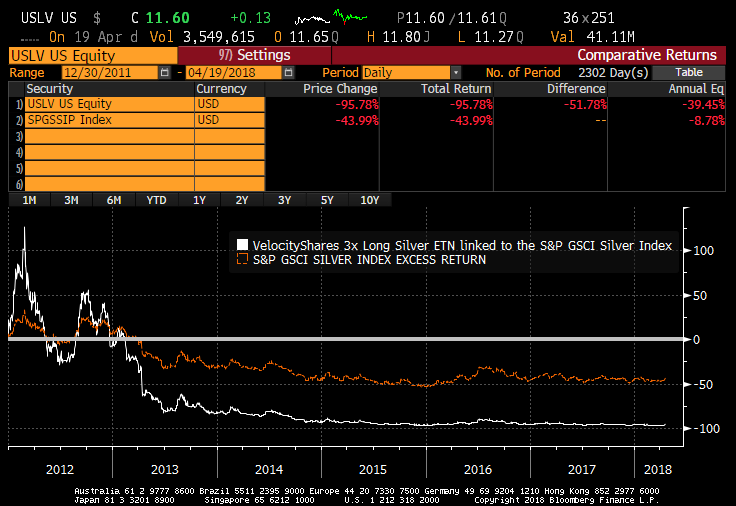Select the 3M range tab
736x506 pixels.
pos(71,200)
